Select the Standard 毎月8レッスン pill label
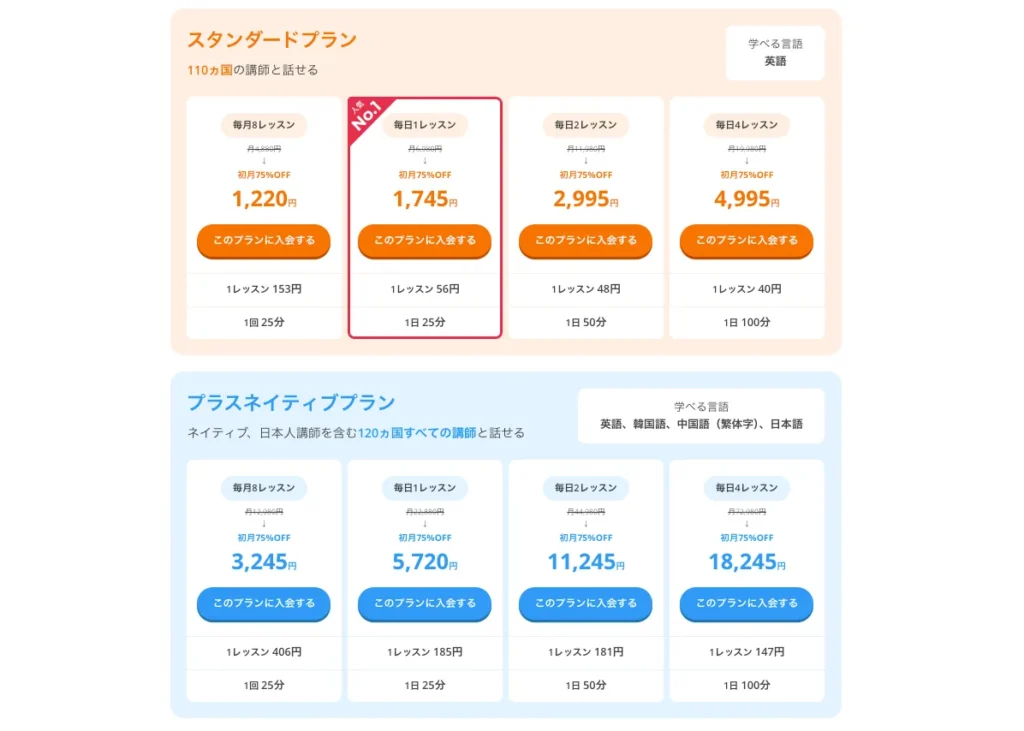Screen dimensions: 1024x731 [x=263, y=125]
